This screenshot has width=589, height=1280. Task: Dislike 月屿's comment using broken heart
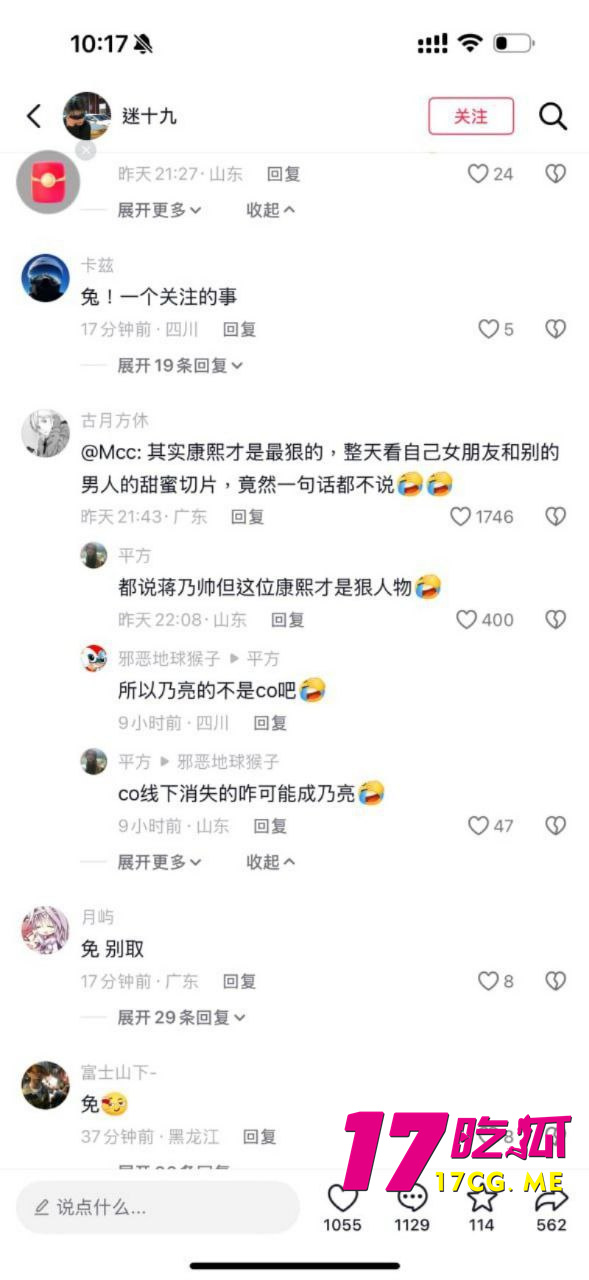[x=556, y=982]
